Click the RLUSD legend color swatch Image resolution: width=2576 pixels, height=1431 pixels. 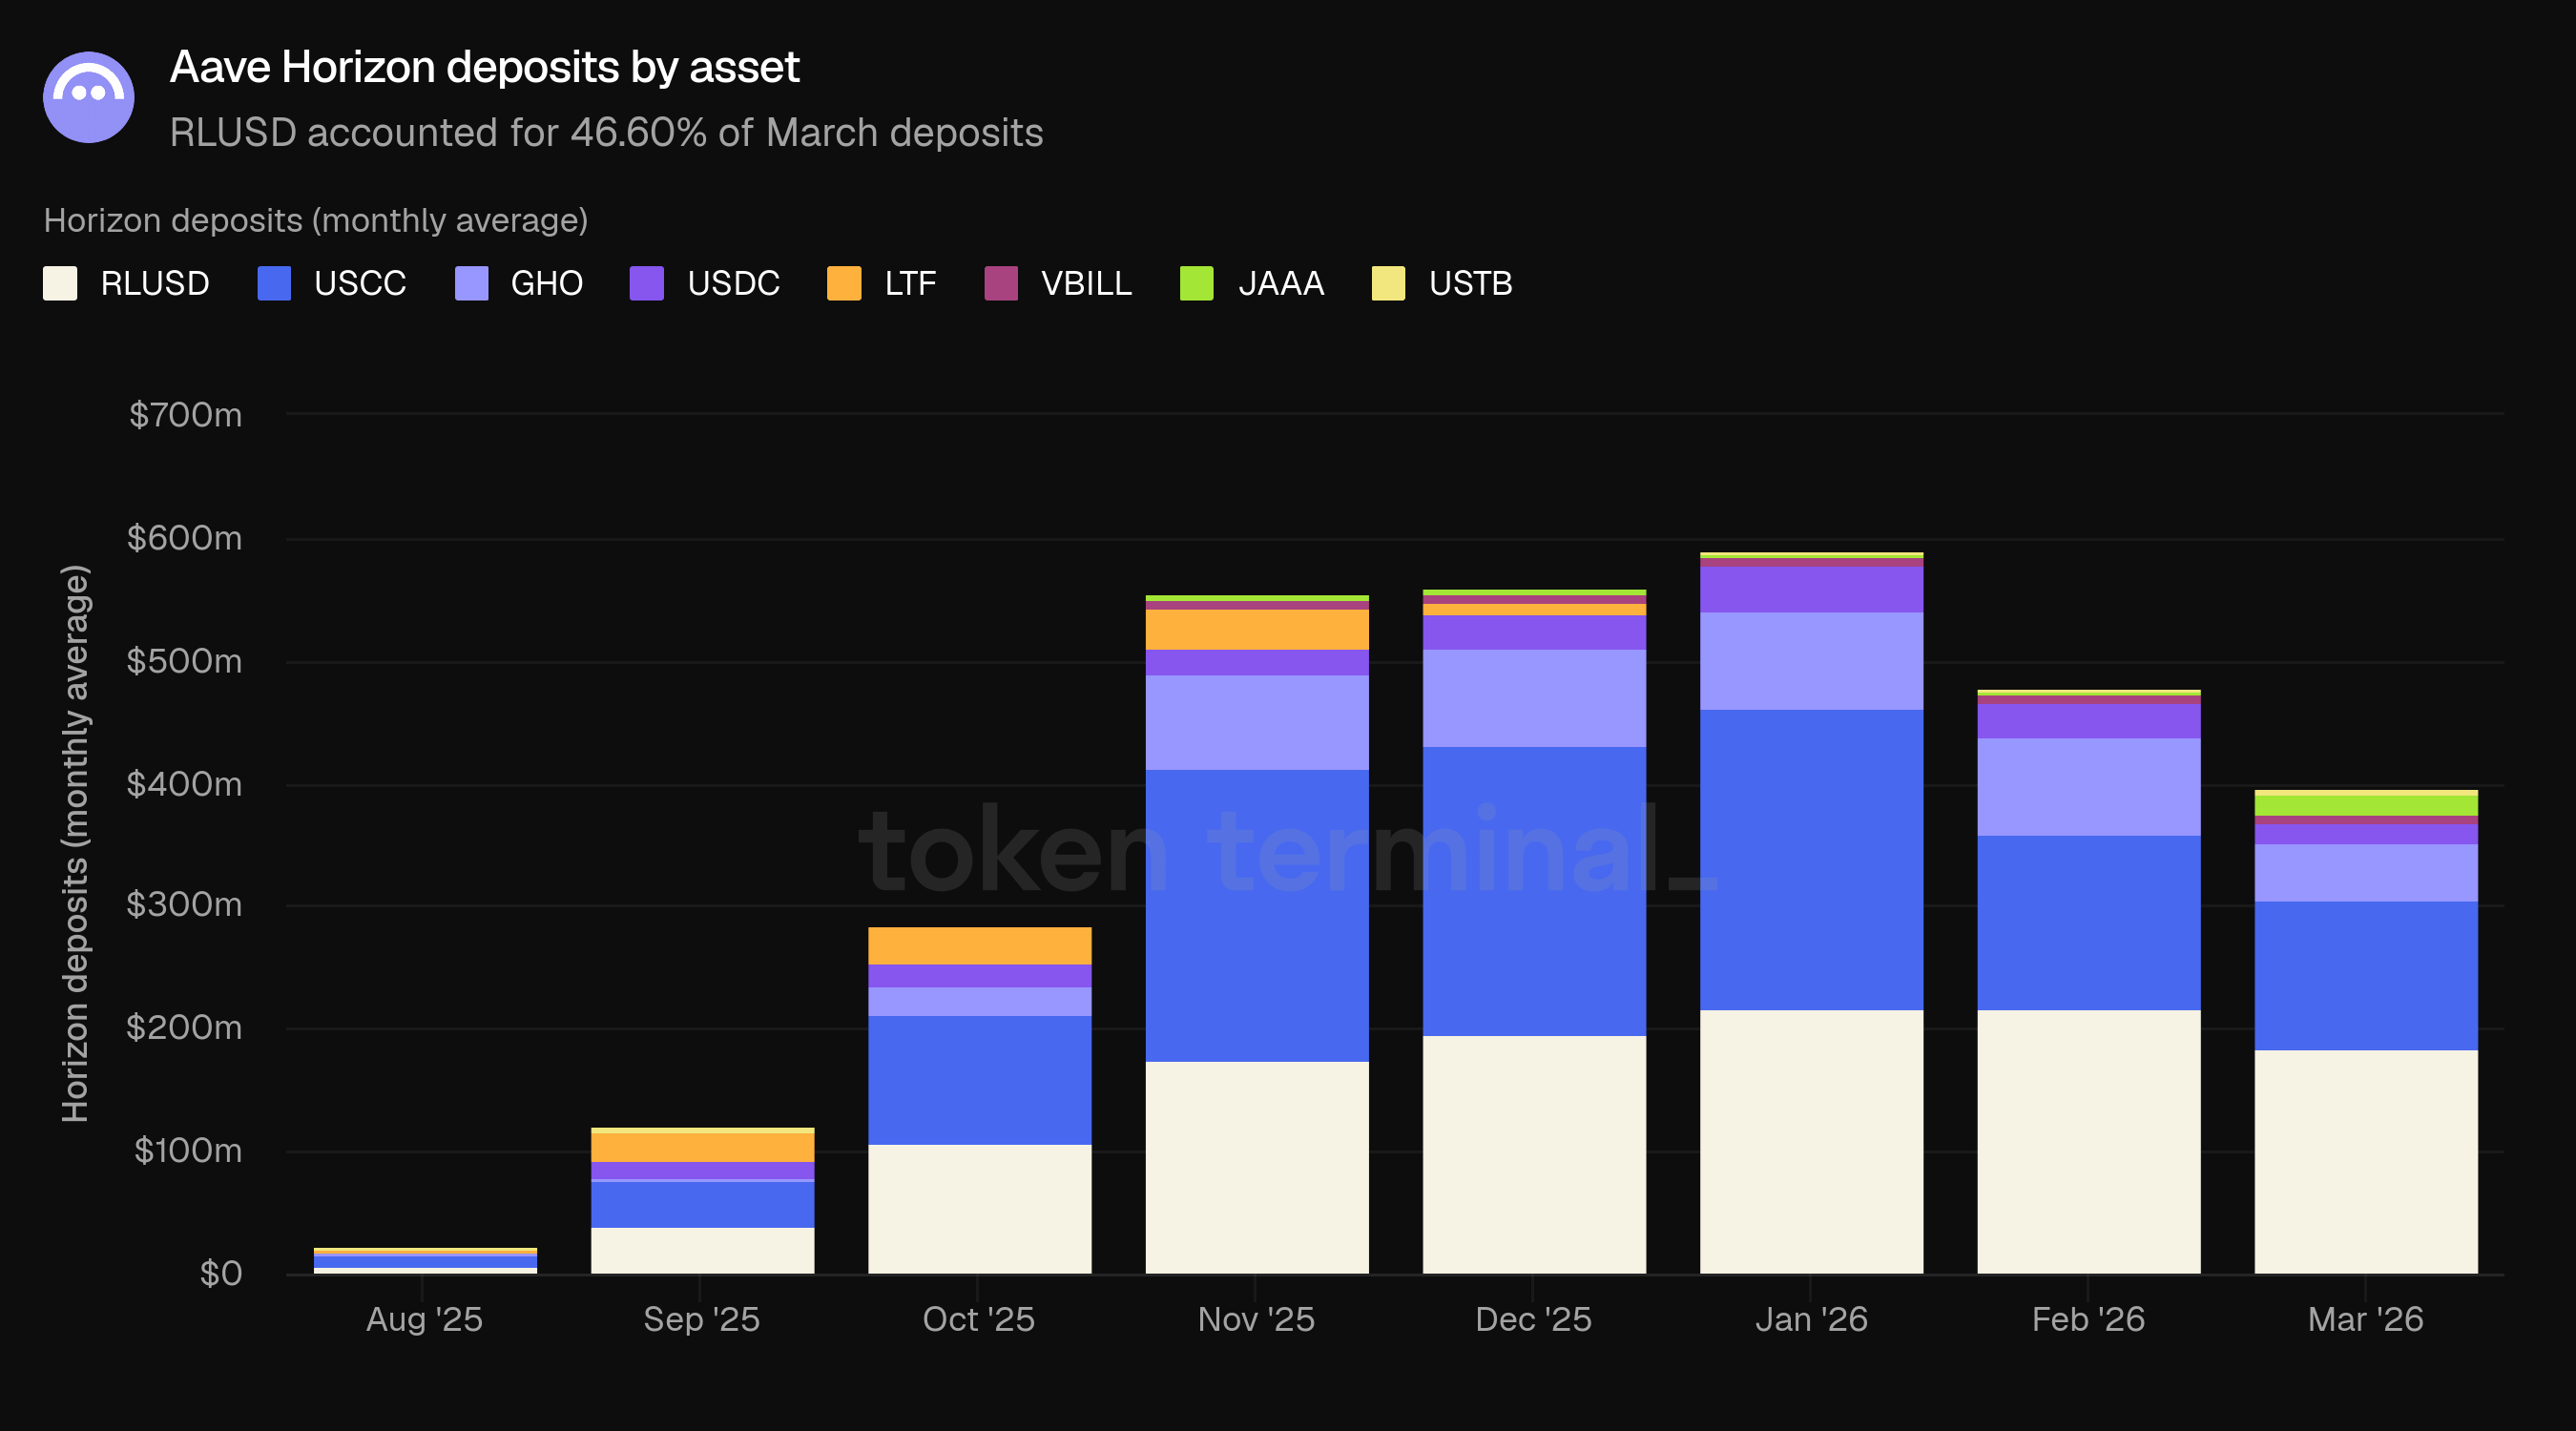click(60, 283)
